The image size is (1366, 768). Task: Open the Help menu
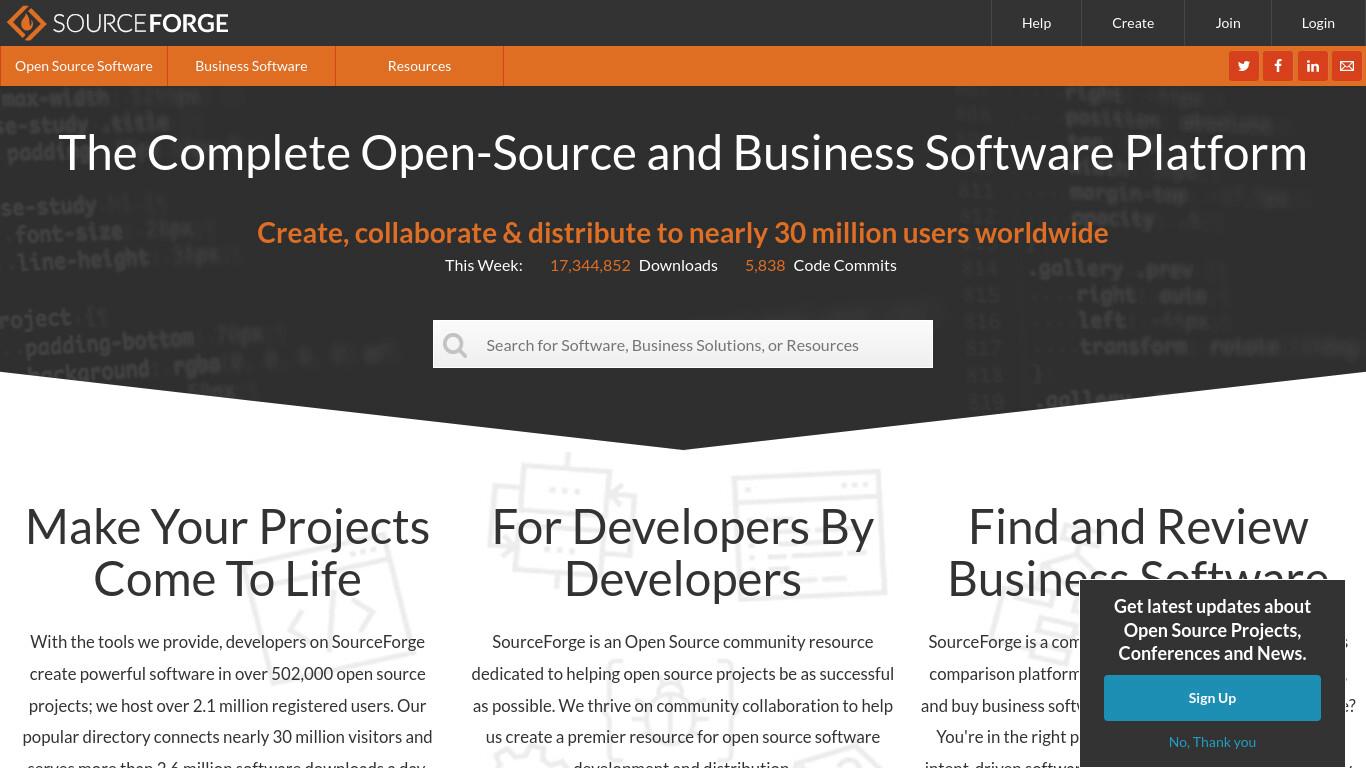click(x=1036, y=23)
